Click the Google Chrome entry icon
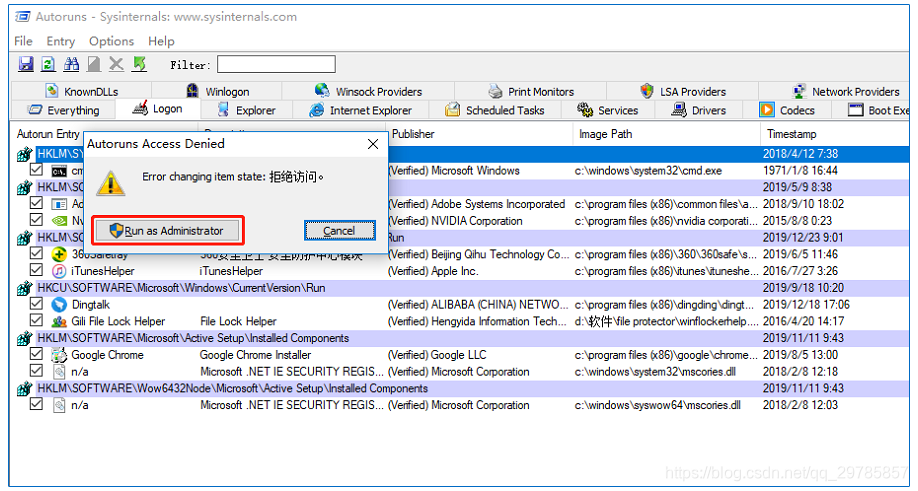The width and height of the screenshot is (918, 491). tap(59, 355)
